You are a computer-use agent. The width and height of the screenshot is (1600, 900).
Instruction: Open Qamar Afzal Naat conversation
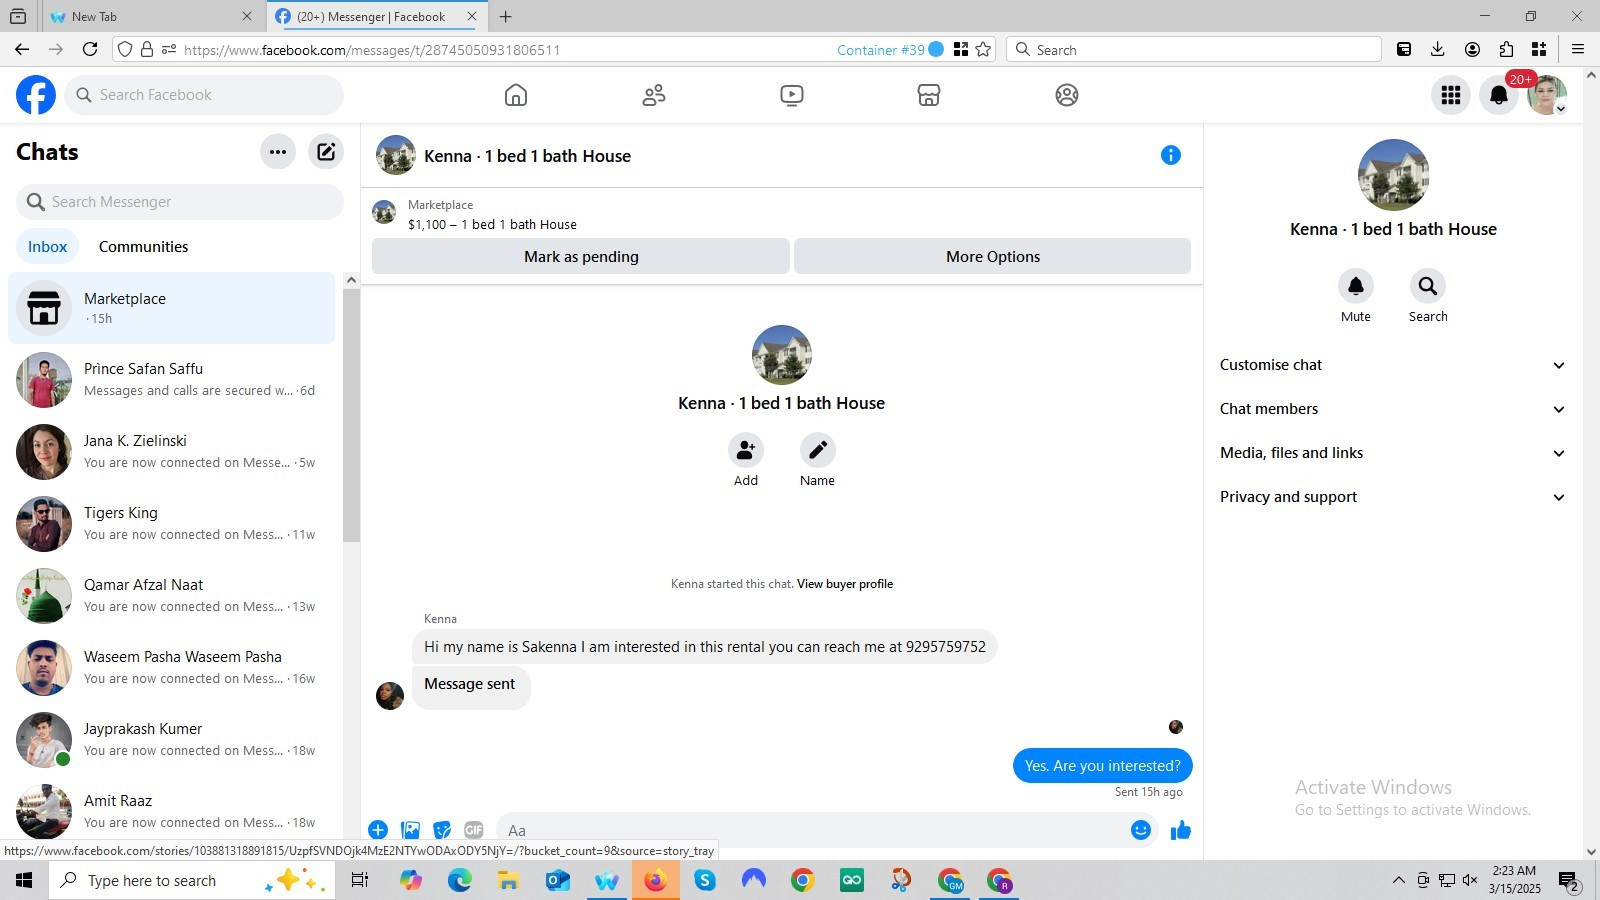point(172,596)
